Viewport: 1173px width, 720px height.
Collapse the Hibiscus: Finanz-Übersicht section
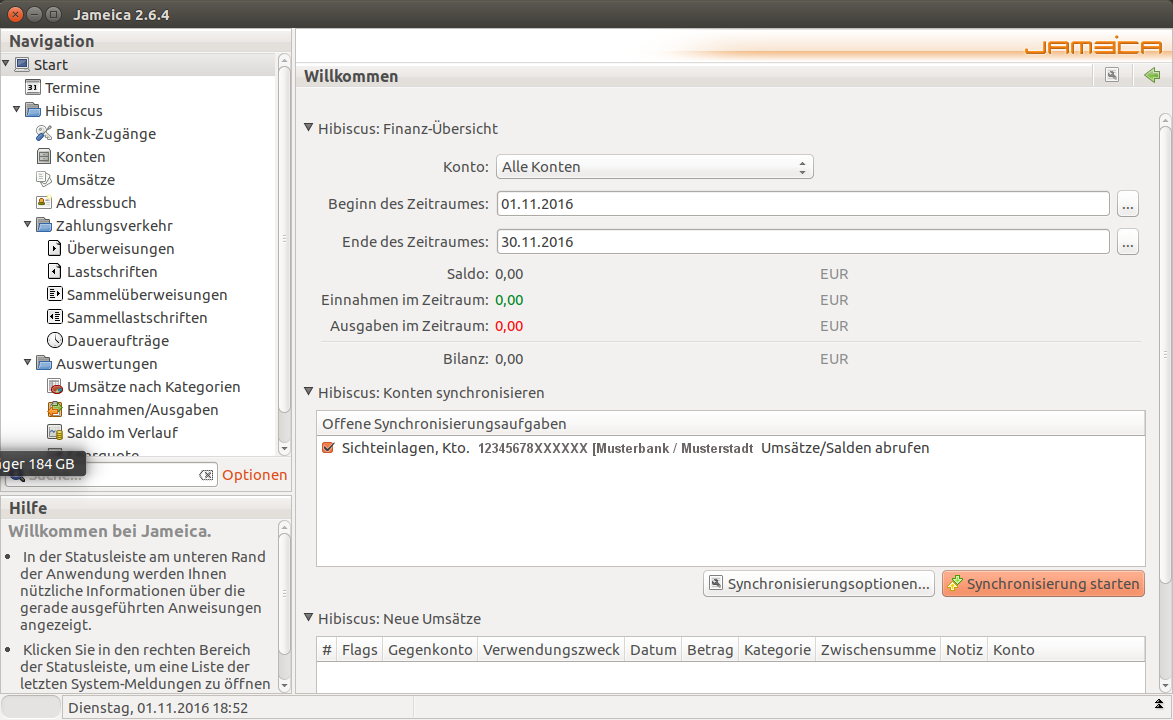308,128
